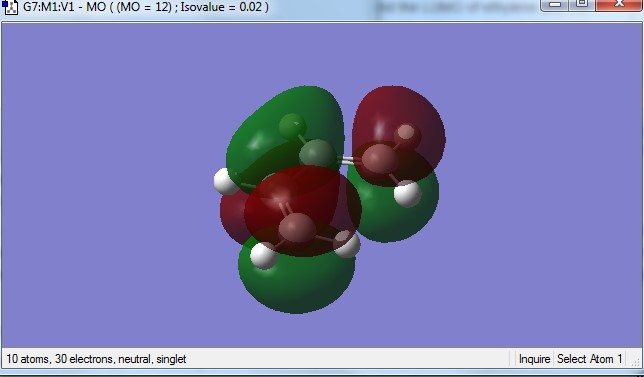644x377 pixels.
Task: Click the Select Atom 1 status field
Action: (589, 359)
